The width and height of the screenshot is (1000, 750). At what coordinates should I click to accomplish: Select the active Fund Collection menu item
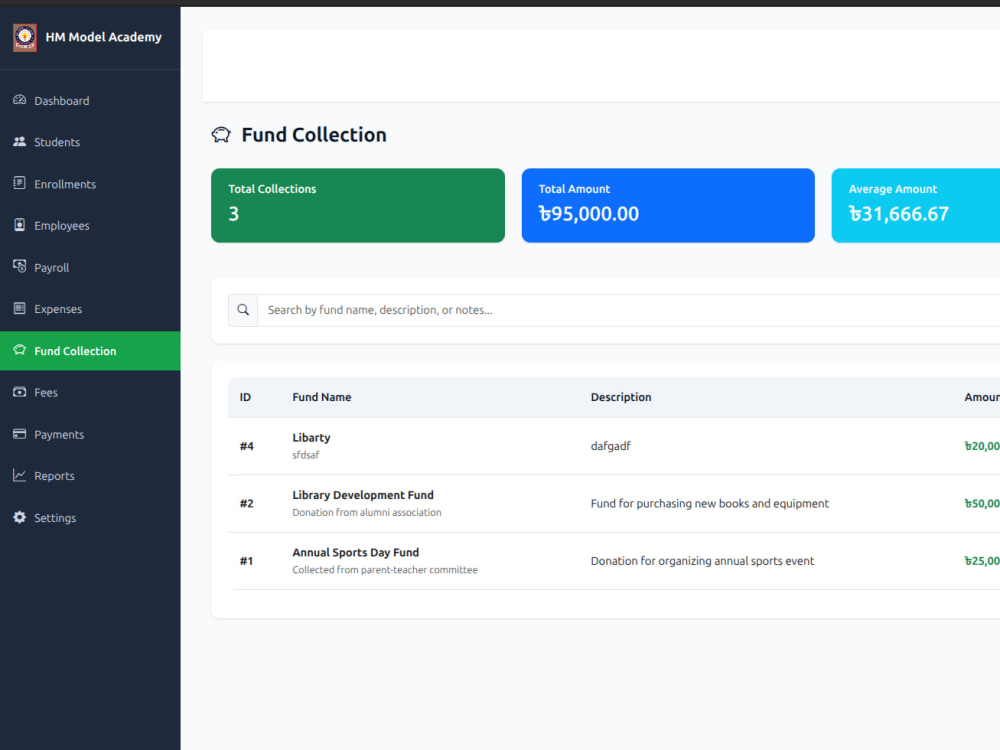click(x=90, y=351)
